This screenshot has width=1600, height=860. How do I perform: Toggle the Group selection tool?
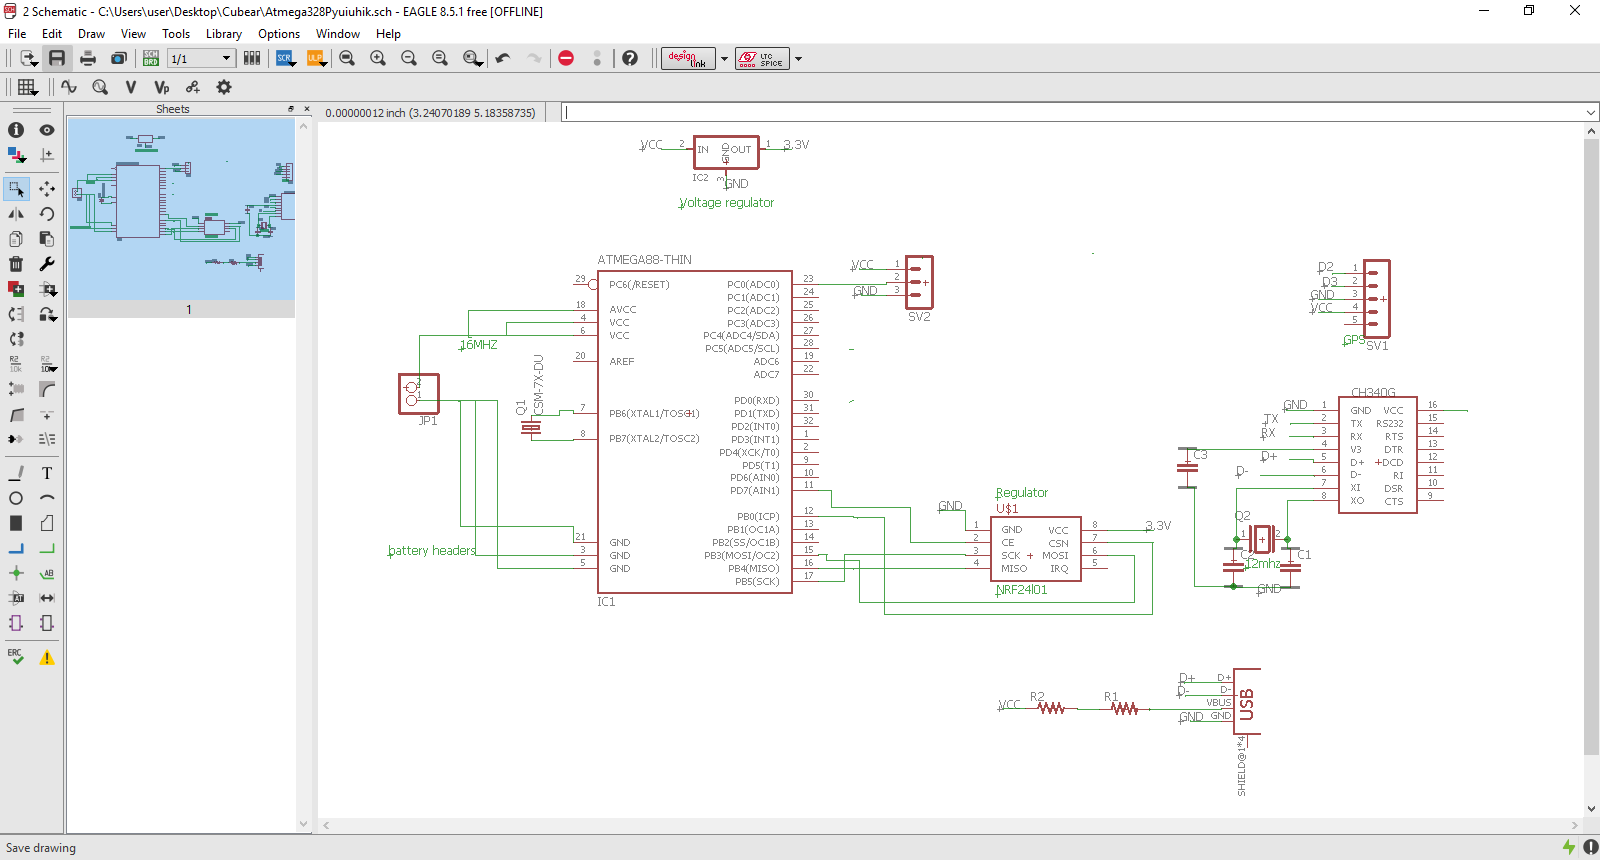(x=16, y=189)
